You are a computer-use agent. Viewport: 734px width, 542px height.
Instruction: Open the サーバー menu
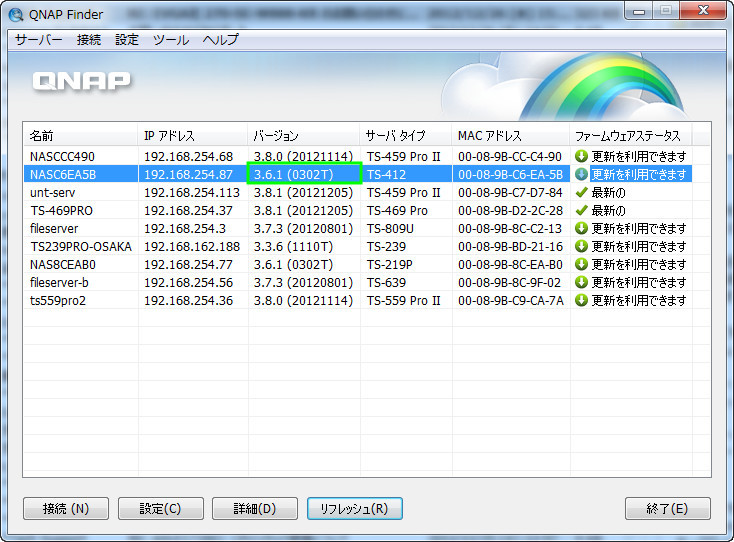(38, 40)
